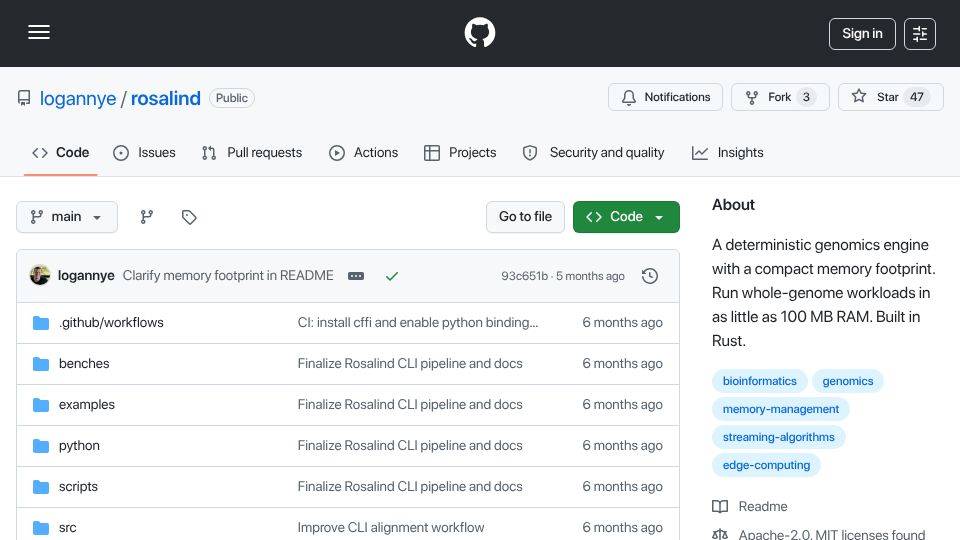Select the genomics topic tag

pyautogui.click(x=847, y=381)
